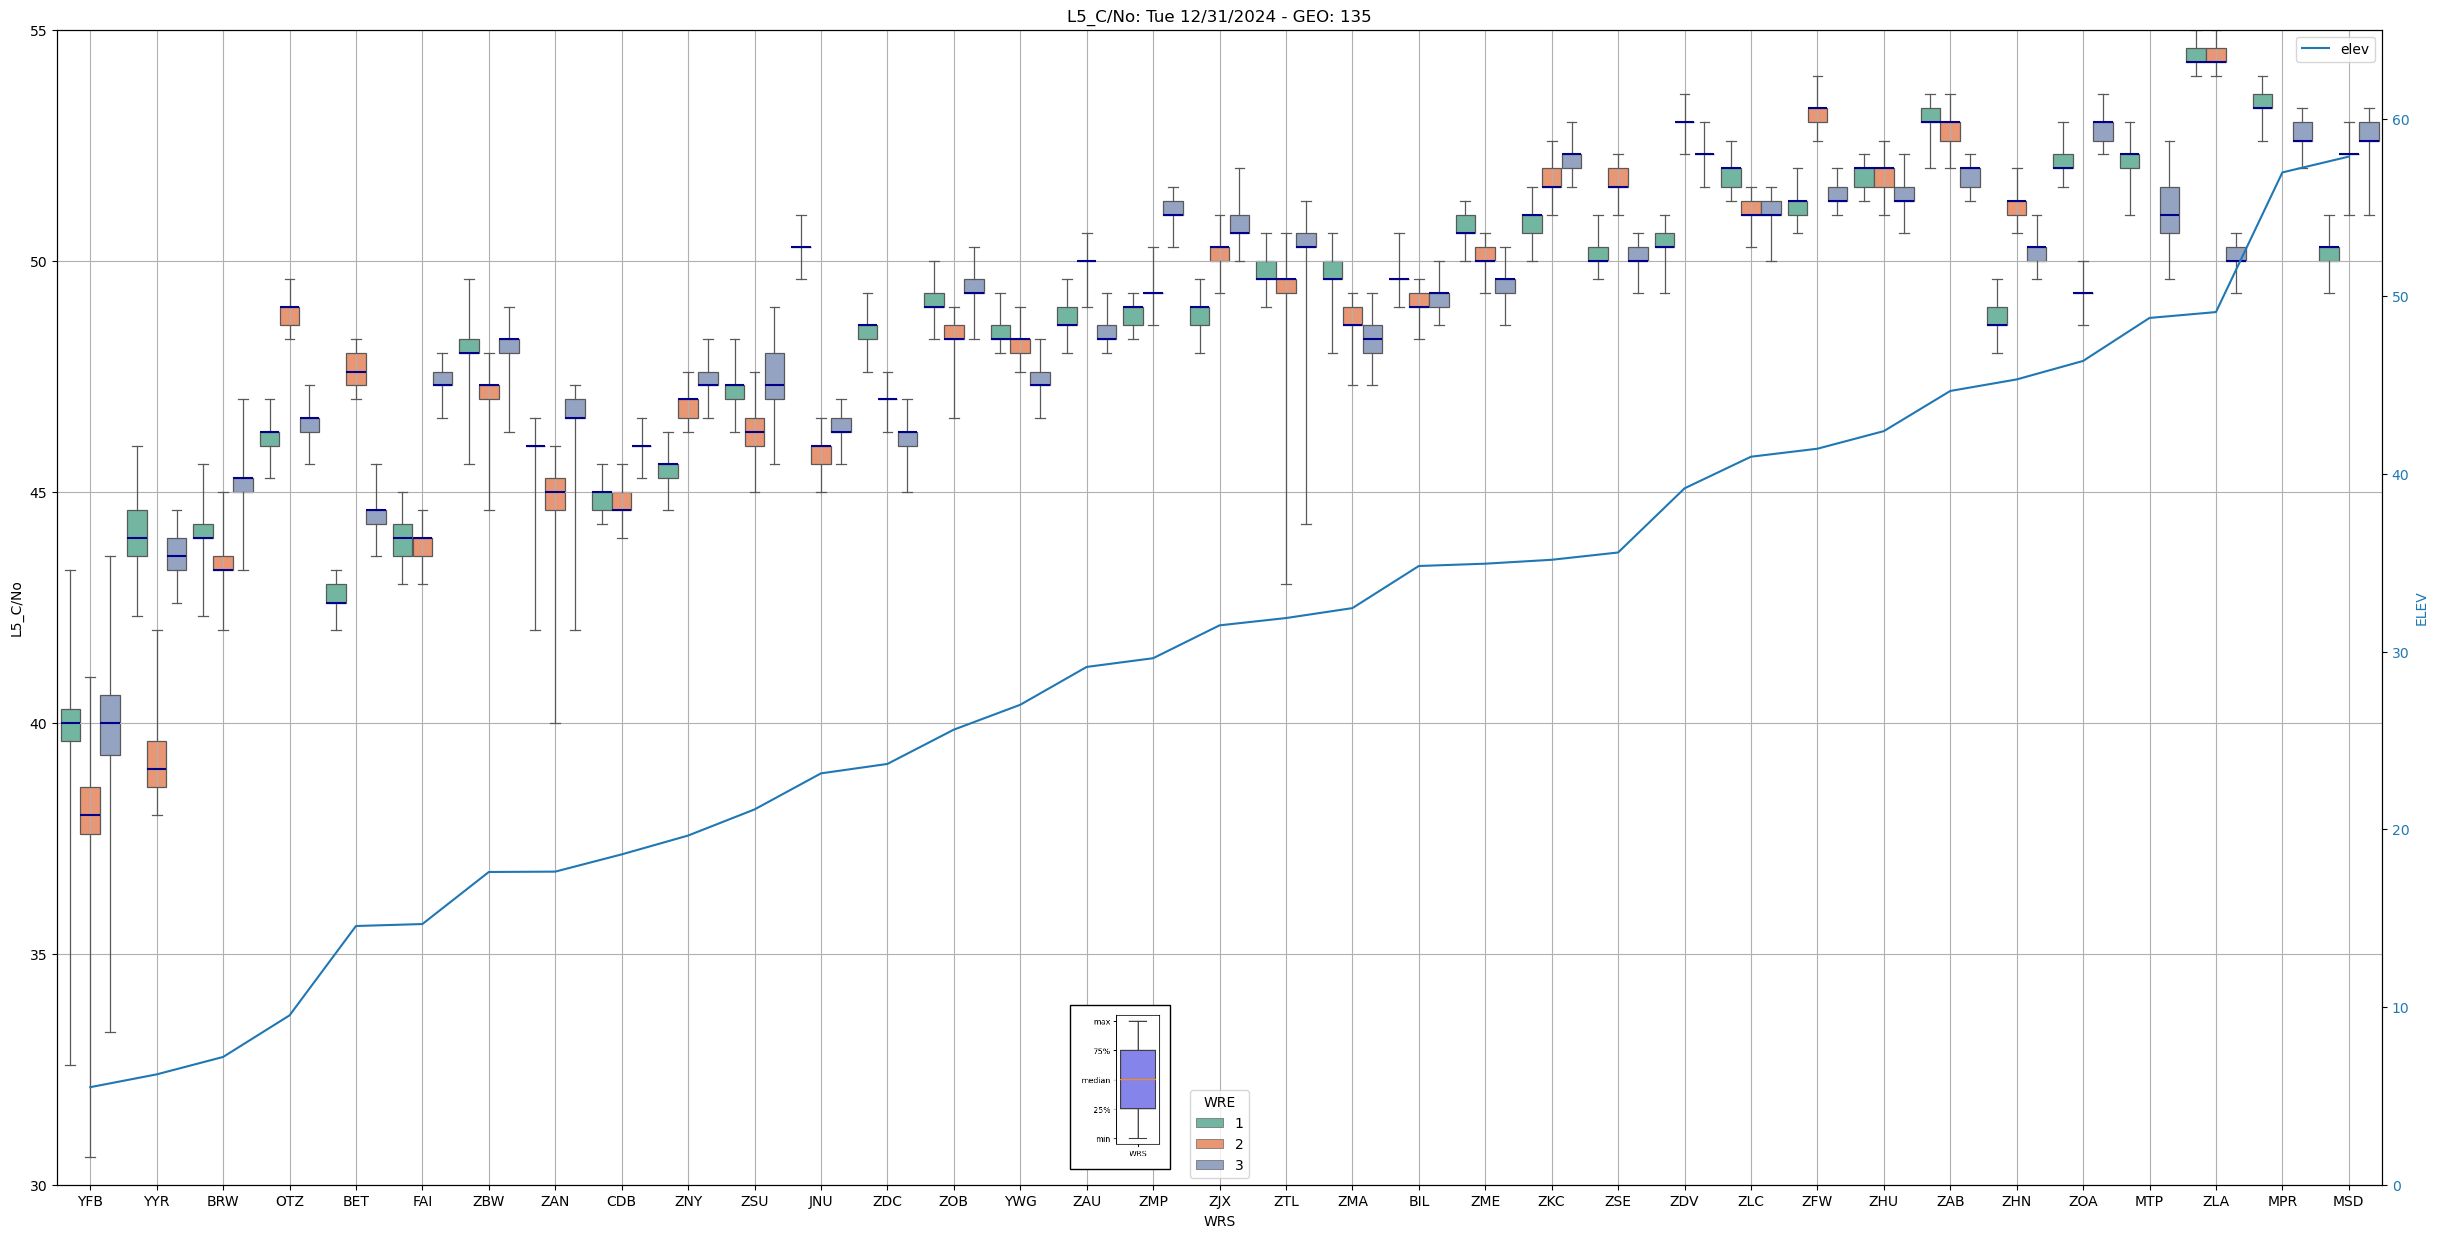This screenshot has width=2439, height=1238.
Task: Click the MSD station tick label
Action: click(x=2348, y=1201)
